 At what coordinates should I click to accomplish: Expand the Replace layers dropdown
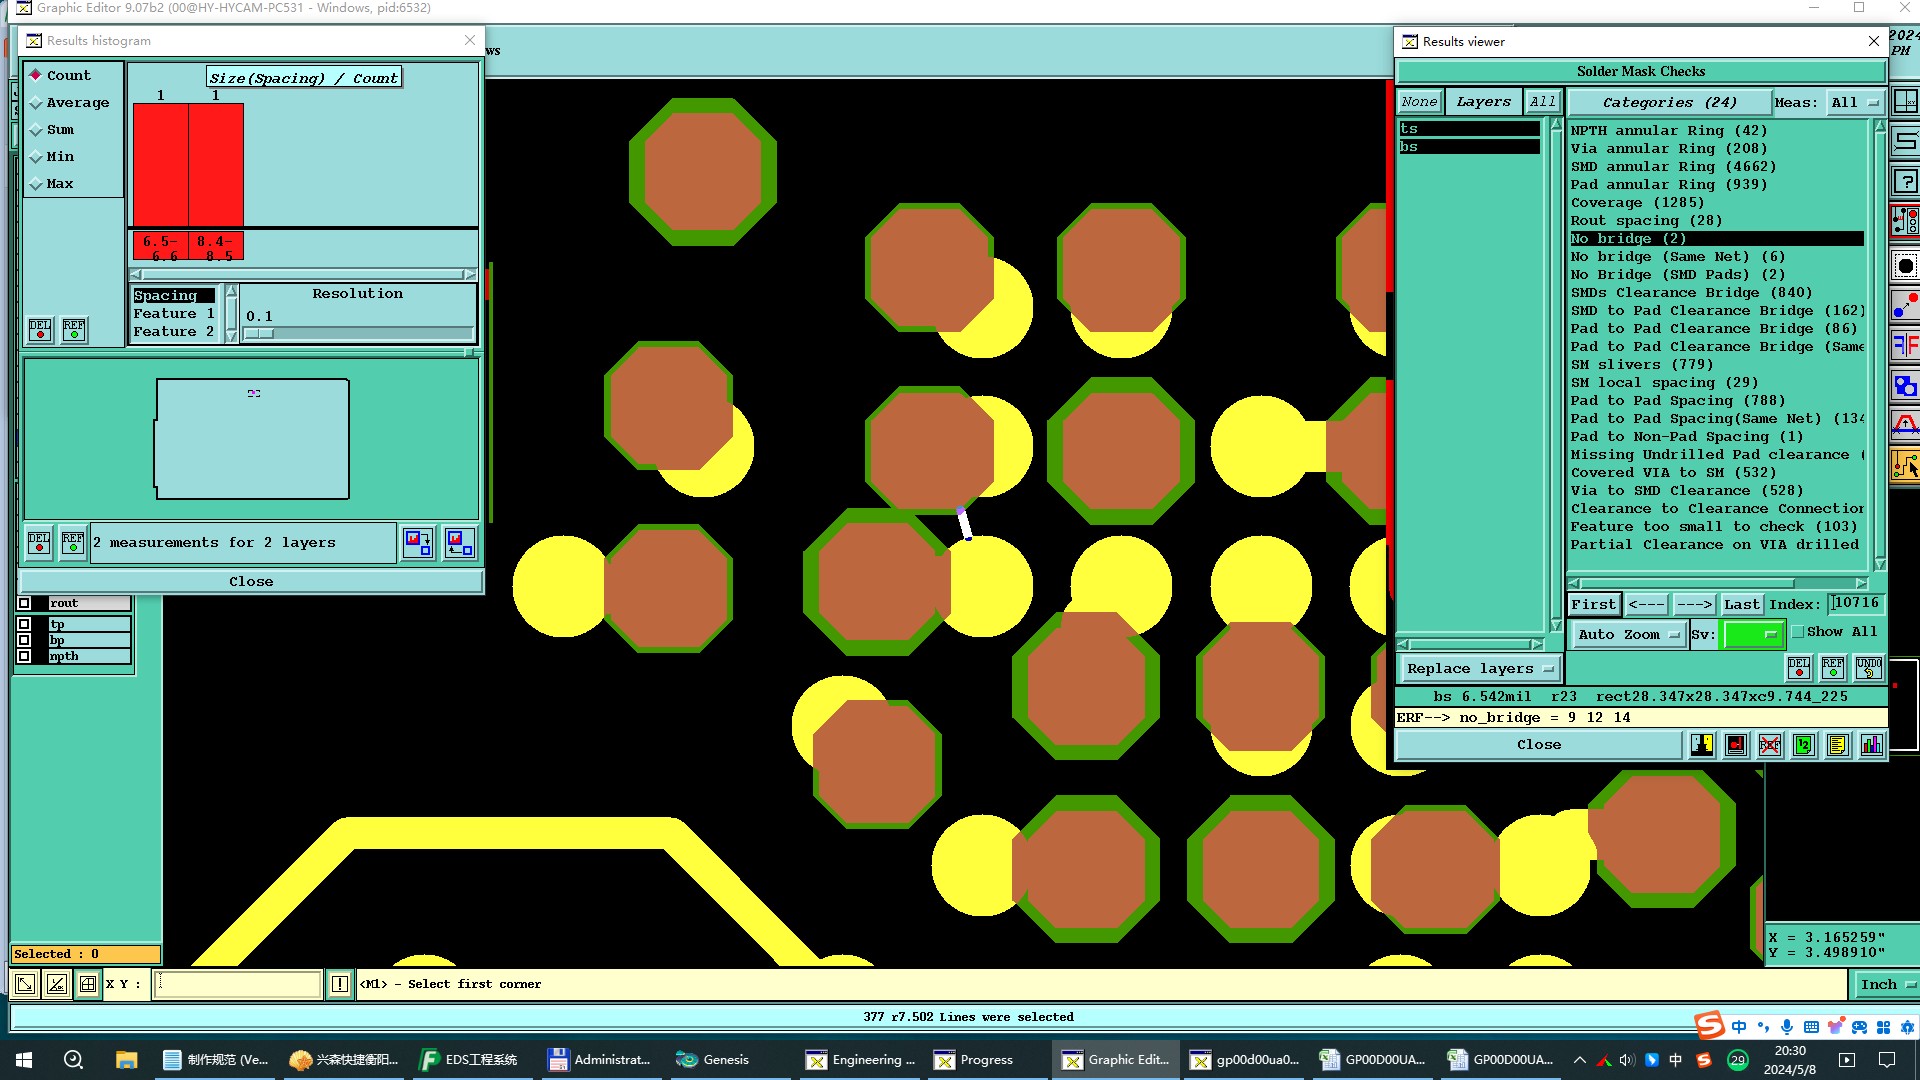1478,669
